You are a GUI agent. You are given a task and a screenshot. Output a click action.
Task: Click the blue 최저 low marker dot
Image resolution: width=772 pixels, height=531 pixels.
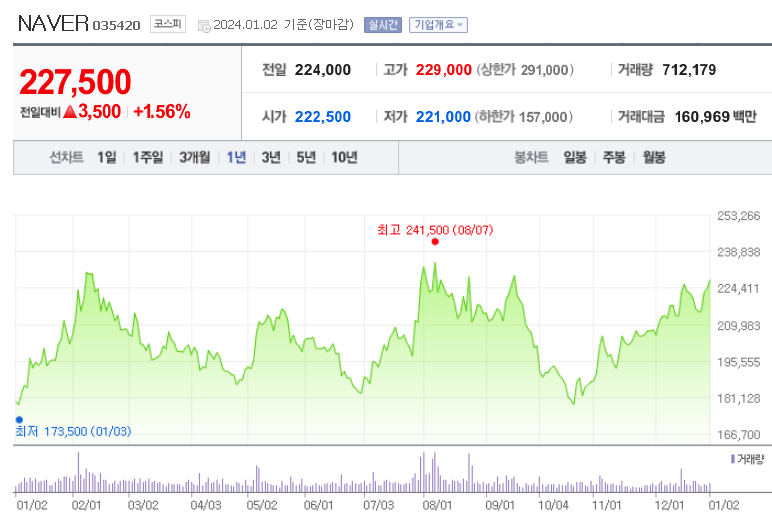[x=19, y=420]
